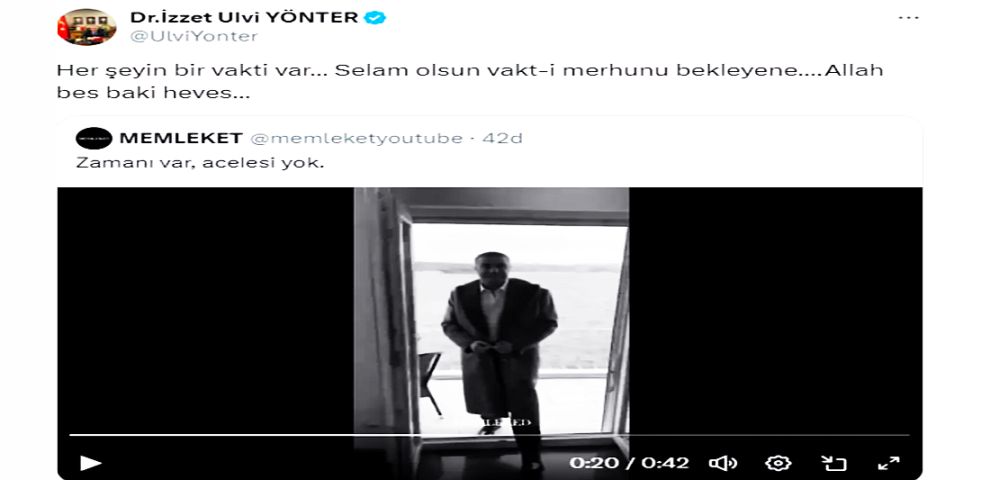Mute the video volume speaker icon

pyautogui.click(x=722, y=463)
